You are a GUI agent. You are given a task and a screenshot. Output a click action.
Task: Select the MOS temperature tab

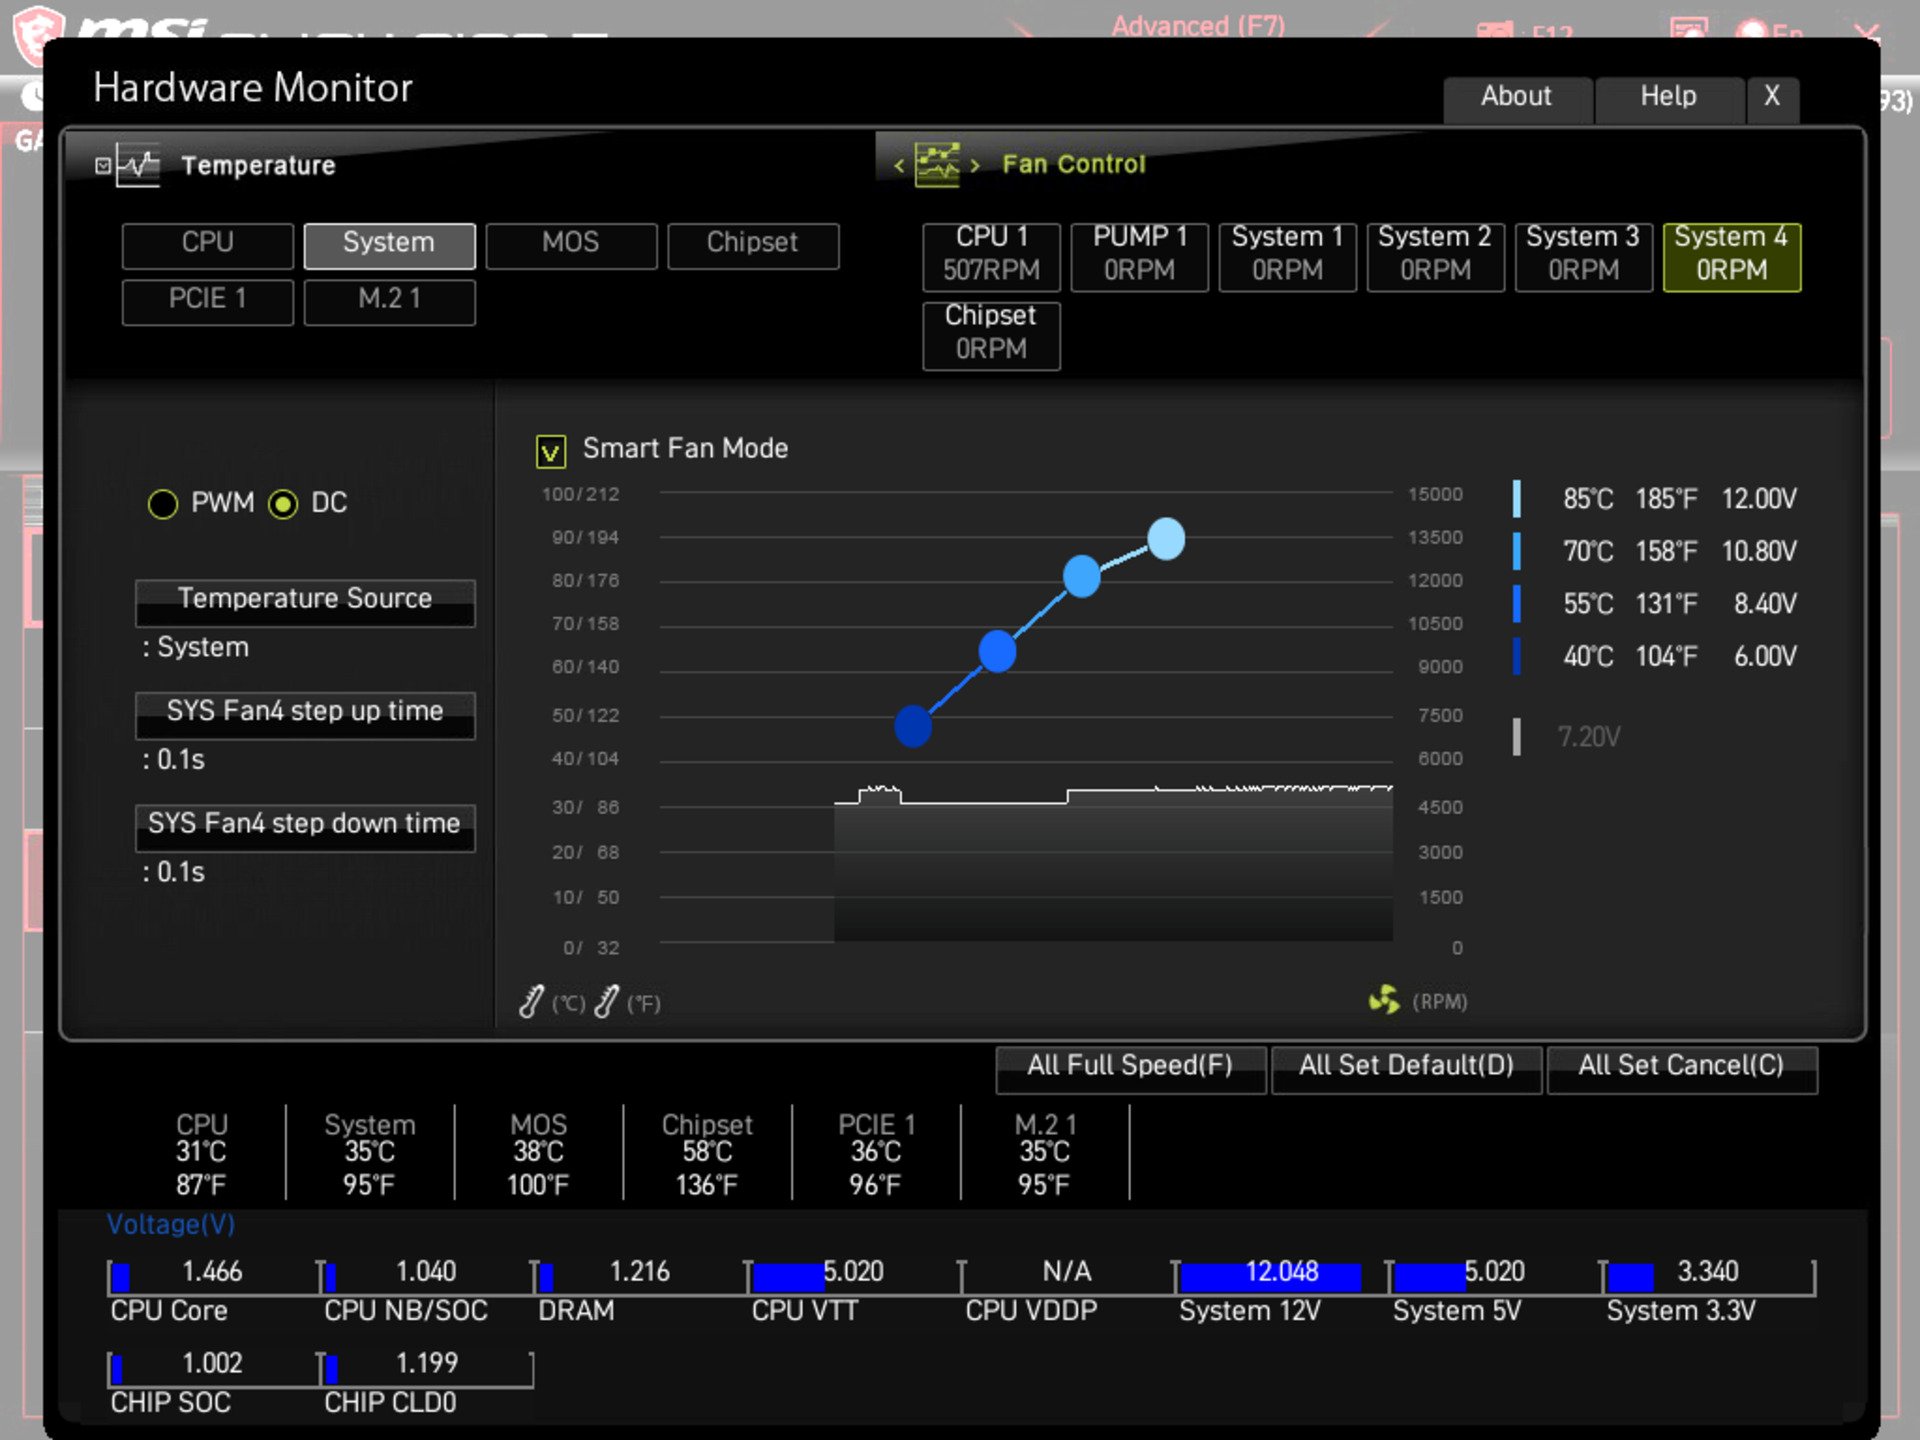[571, 244]
